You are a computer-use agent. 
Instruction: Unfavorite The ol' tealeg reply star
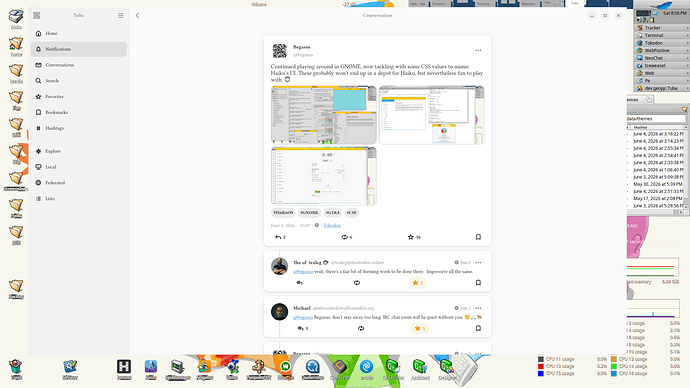[418, 283]
